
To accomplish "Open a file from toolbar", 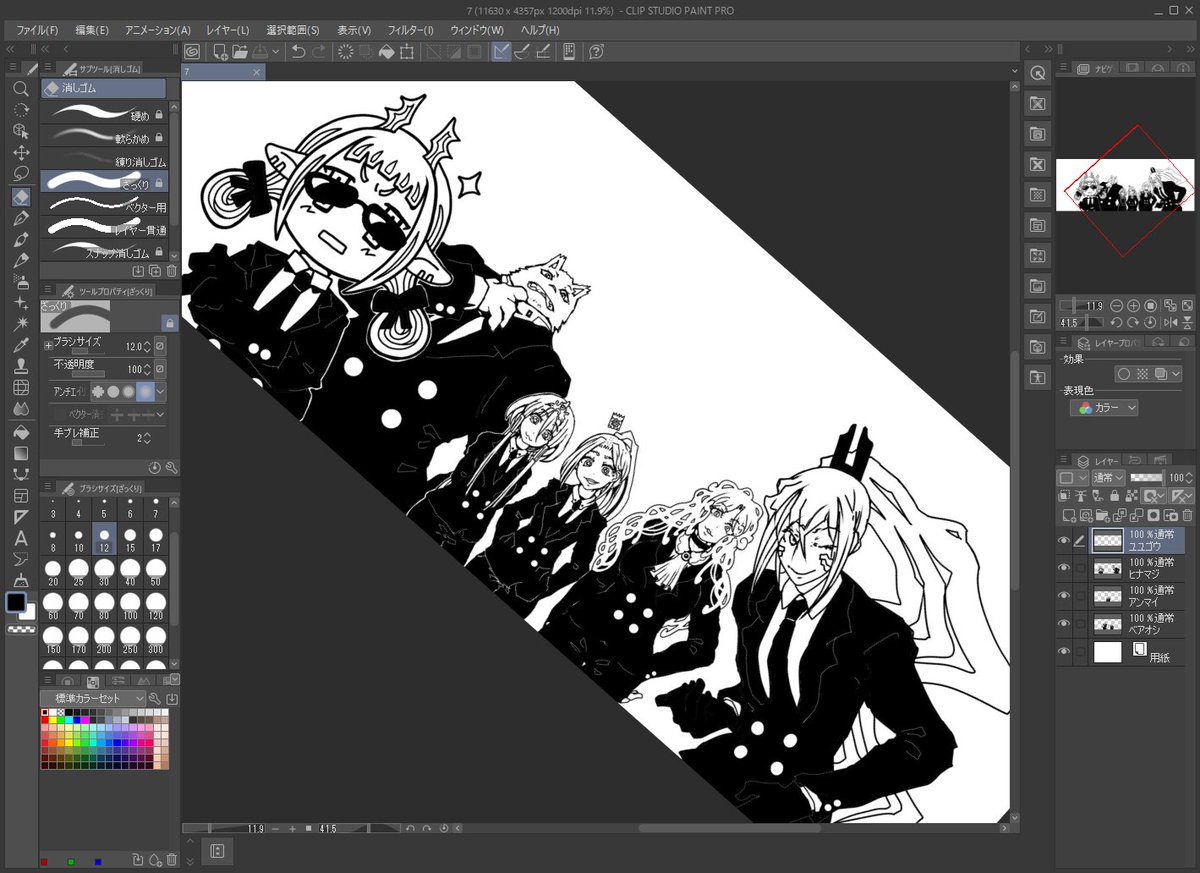I will 240,51.
